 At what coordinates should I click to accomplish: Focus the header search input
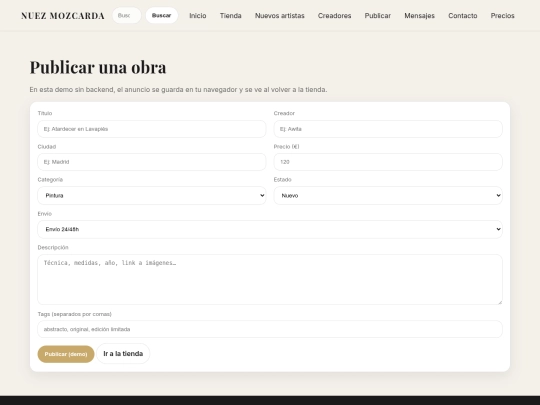(x=127, y=15)
